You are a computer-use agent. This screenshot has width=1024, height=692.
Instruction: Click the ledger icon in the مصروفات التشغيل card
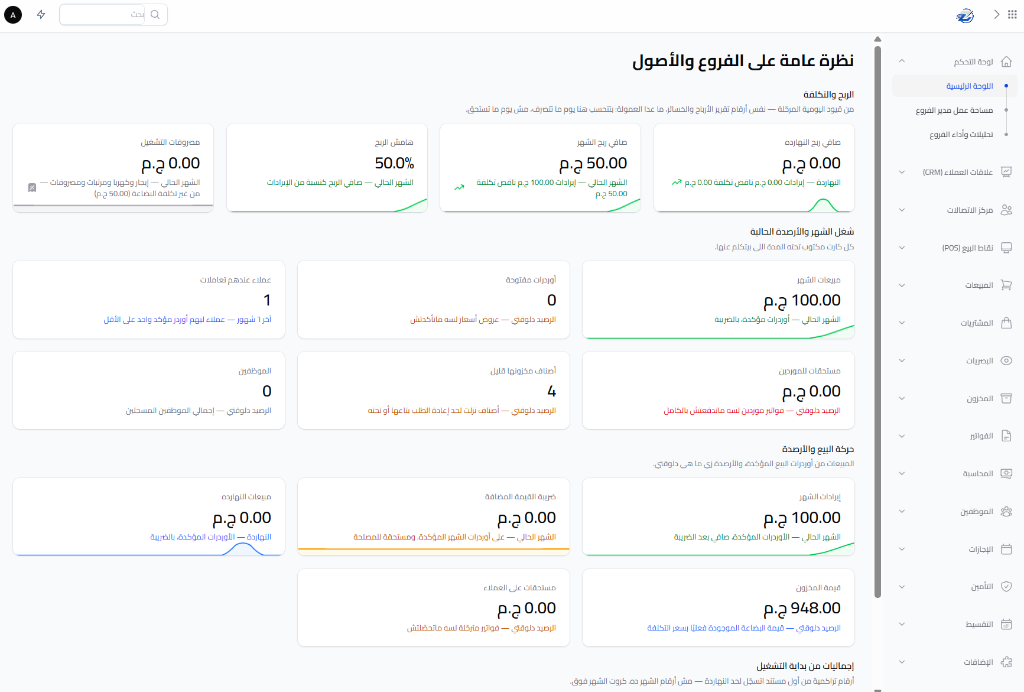pos(32,187)
